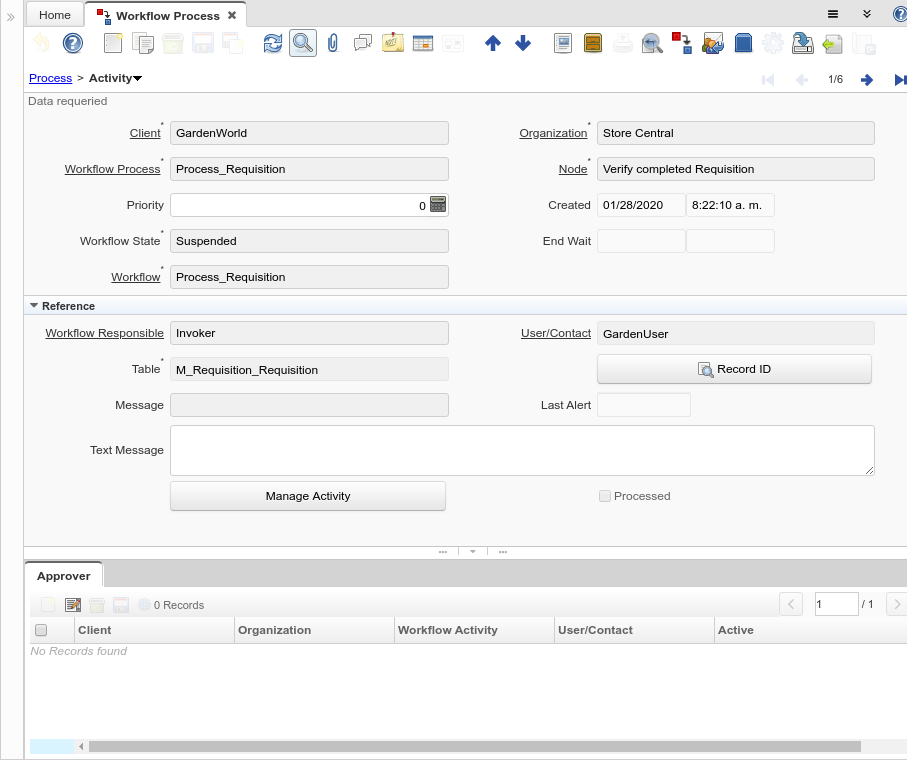
Task: Toggle the Processed checkbox
Action: point(604,496)
